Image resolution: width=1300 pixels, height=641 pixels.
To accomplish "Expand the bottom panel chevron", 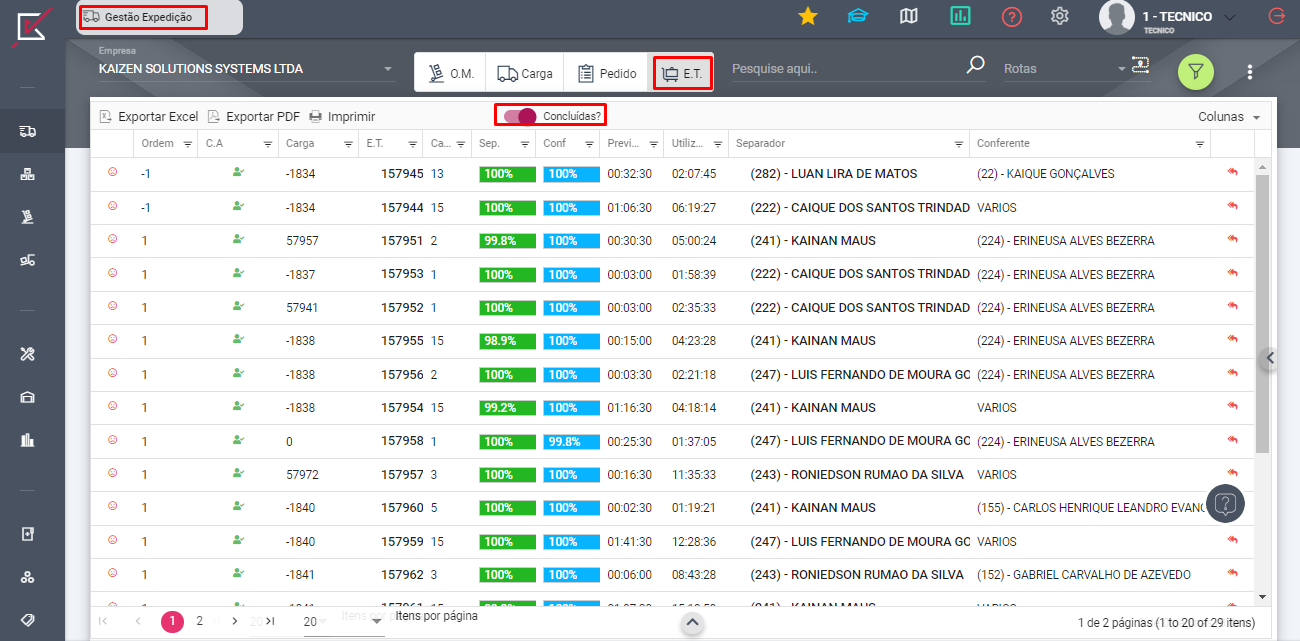I will (x=692, y=623).
